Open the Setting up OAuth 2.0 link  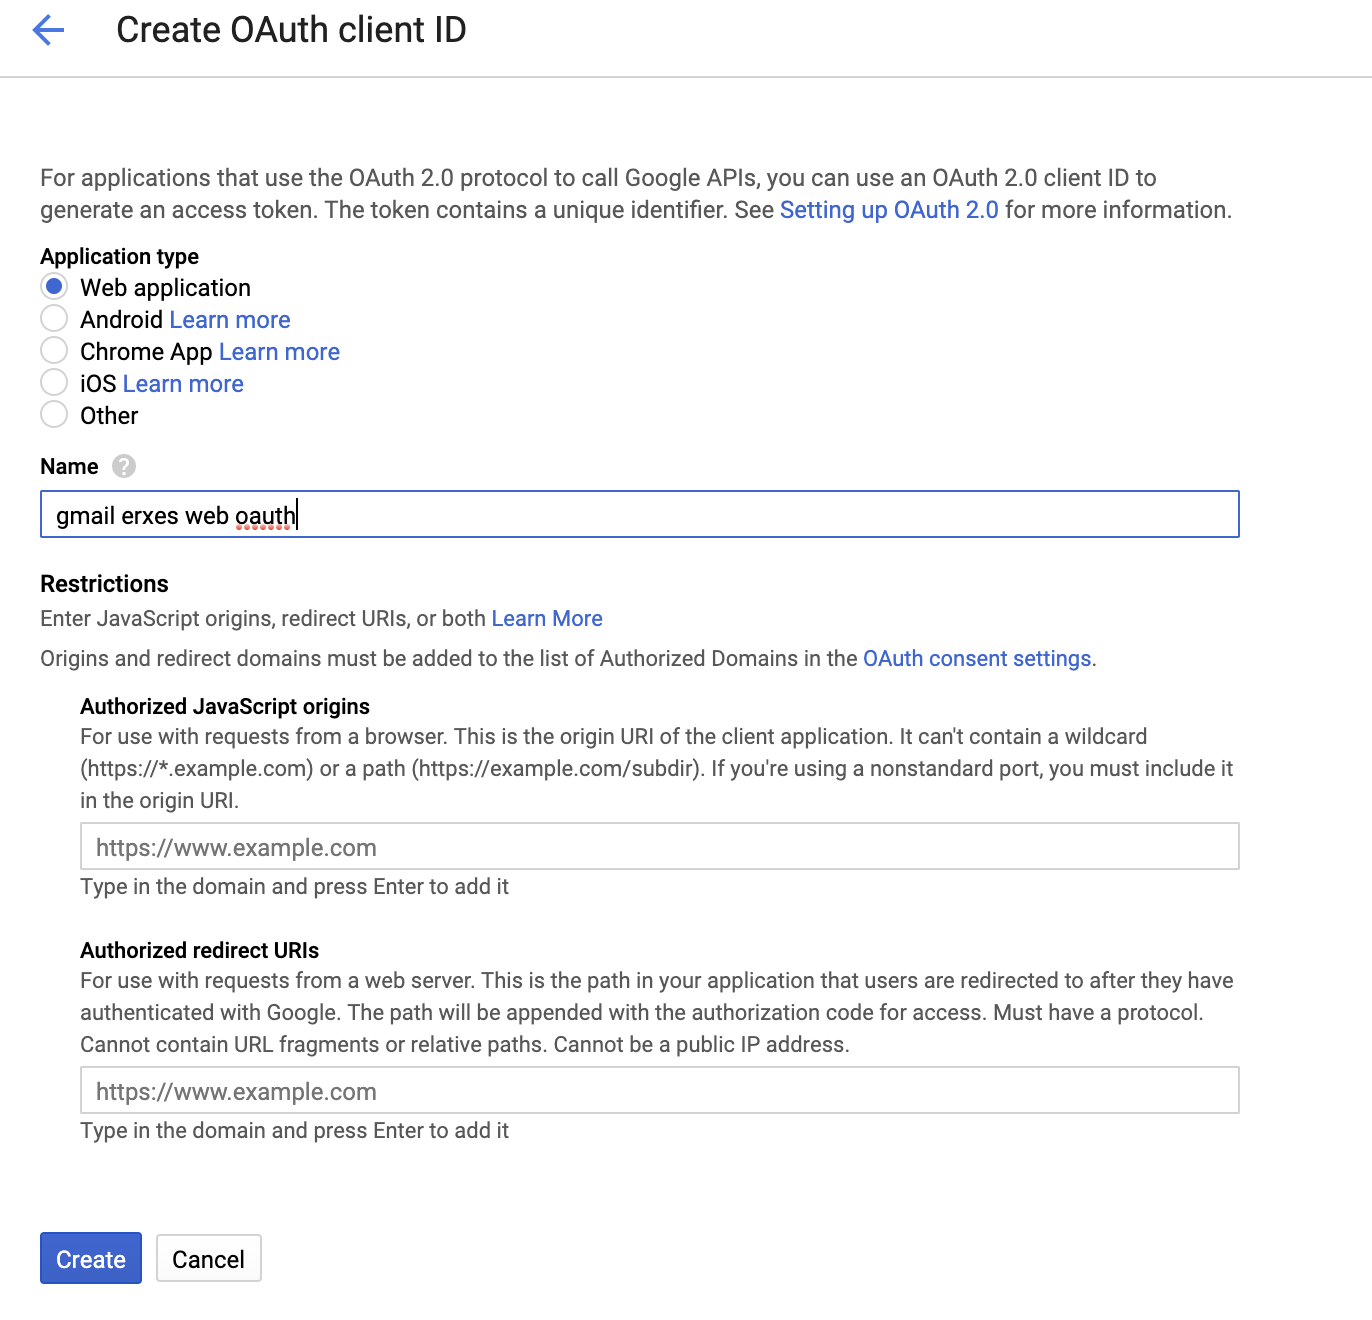(888, 210)
